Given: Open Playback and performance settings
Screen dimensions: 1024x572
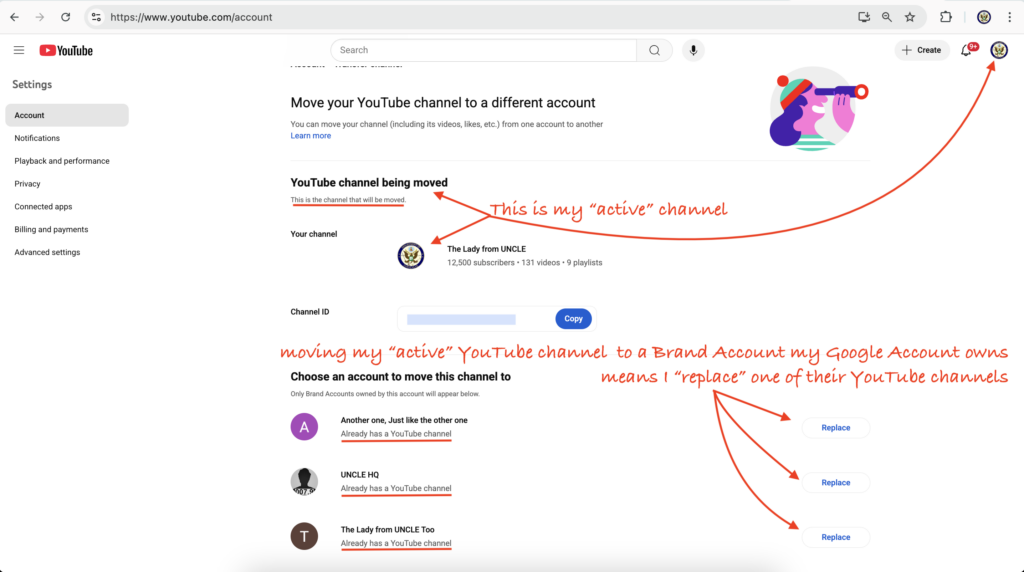Looking at the screenshot, I should pos(62,161).
